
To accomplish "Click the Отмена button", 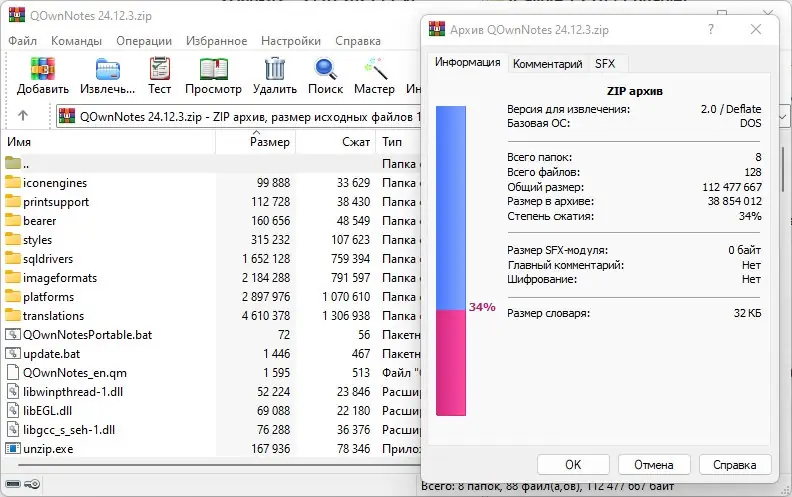I will click(654, 465).
